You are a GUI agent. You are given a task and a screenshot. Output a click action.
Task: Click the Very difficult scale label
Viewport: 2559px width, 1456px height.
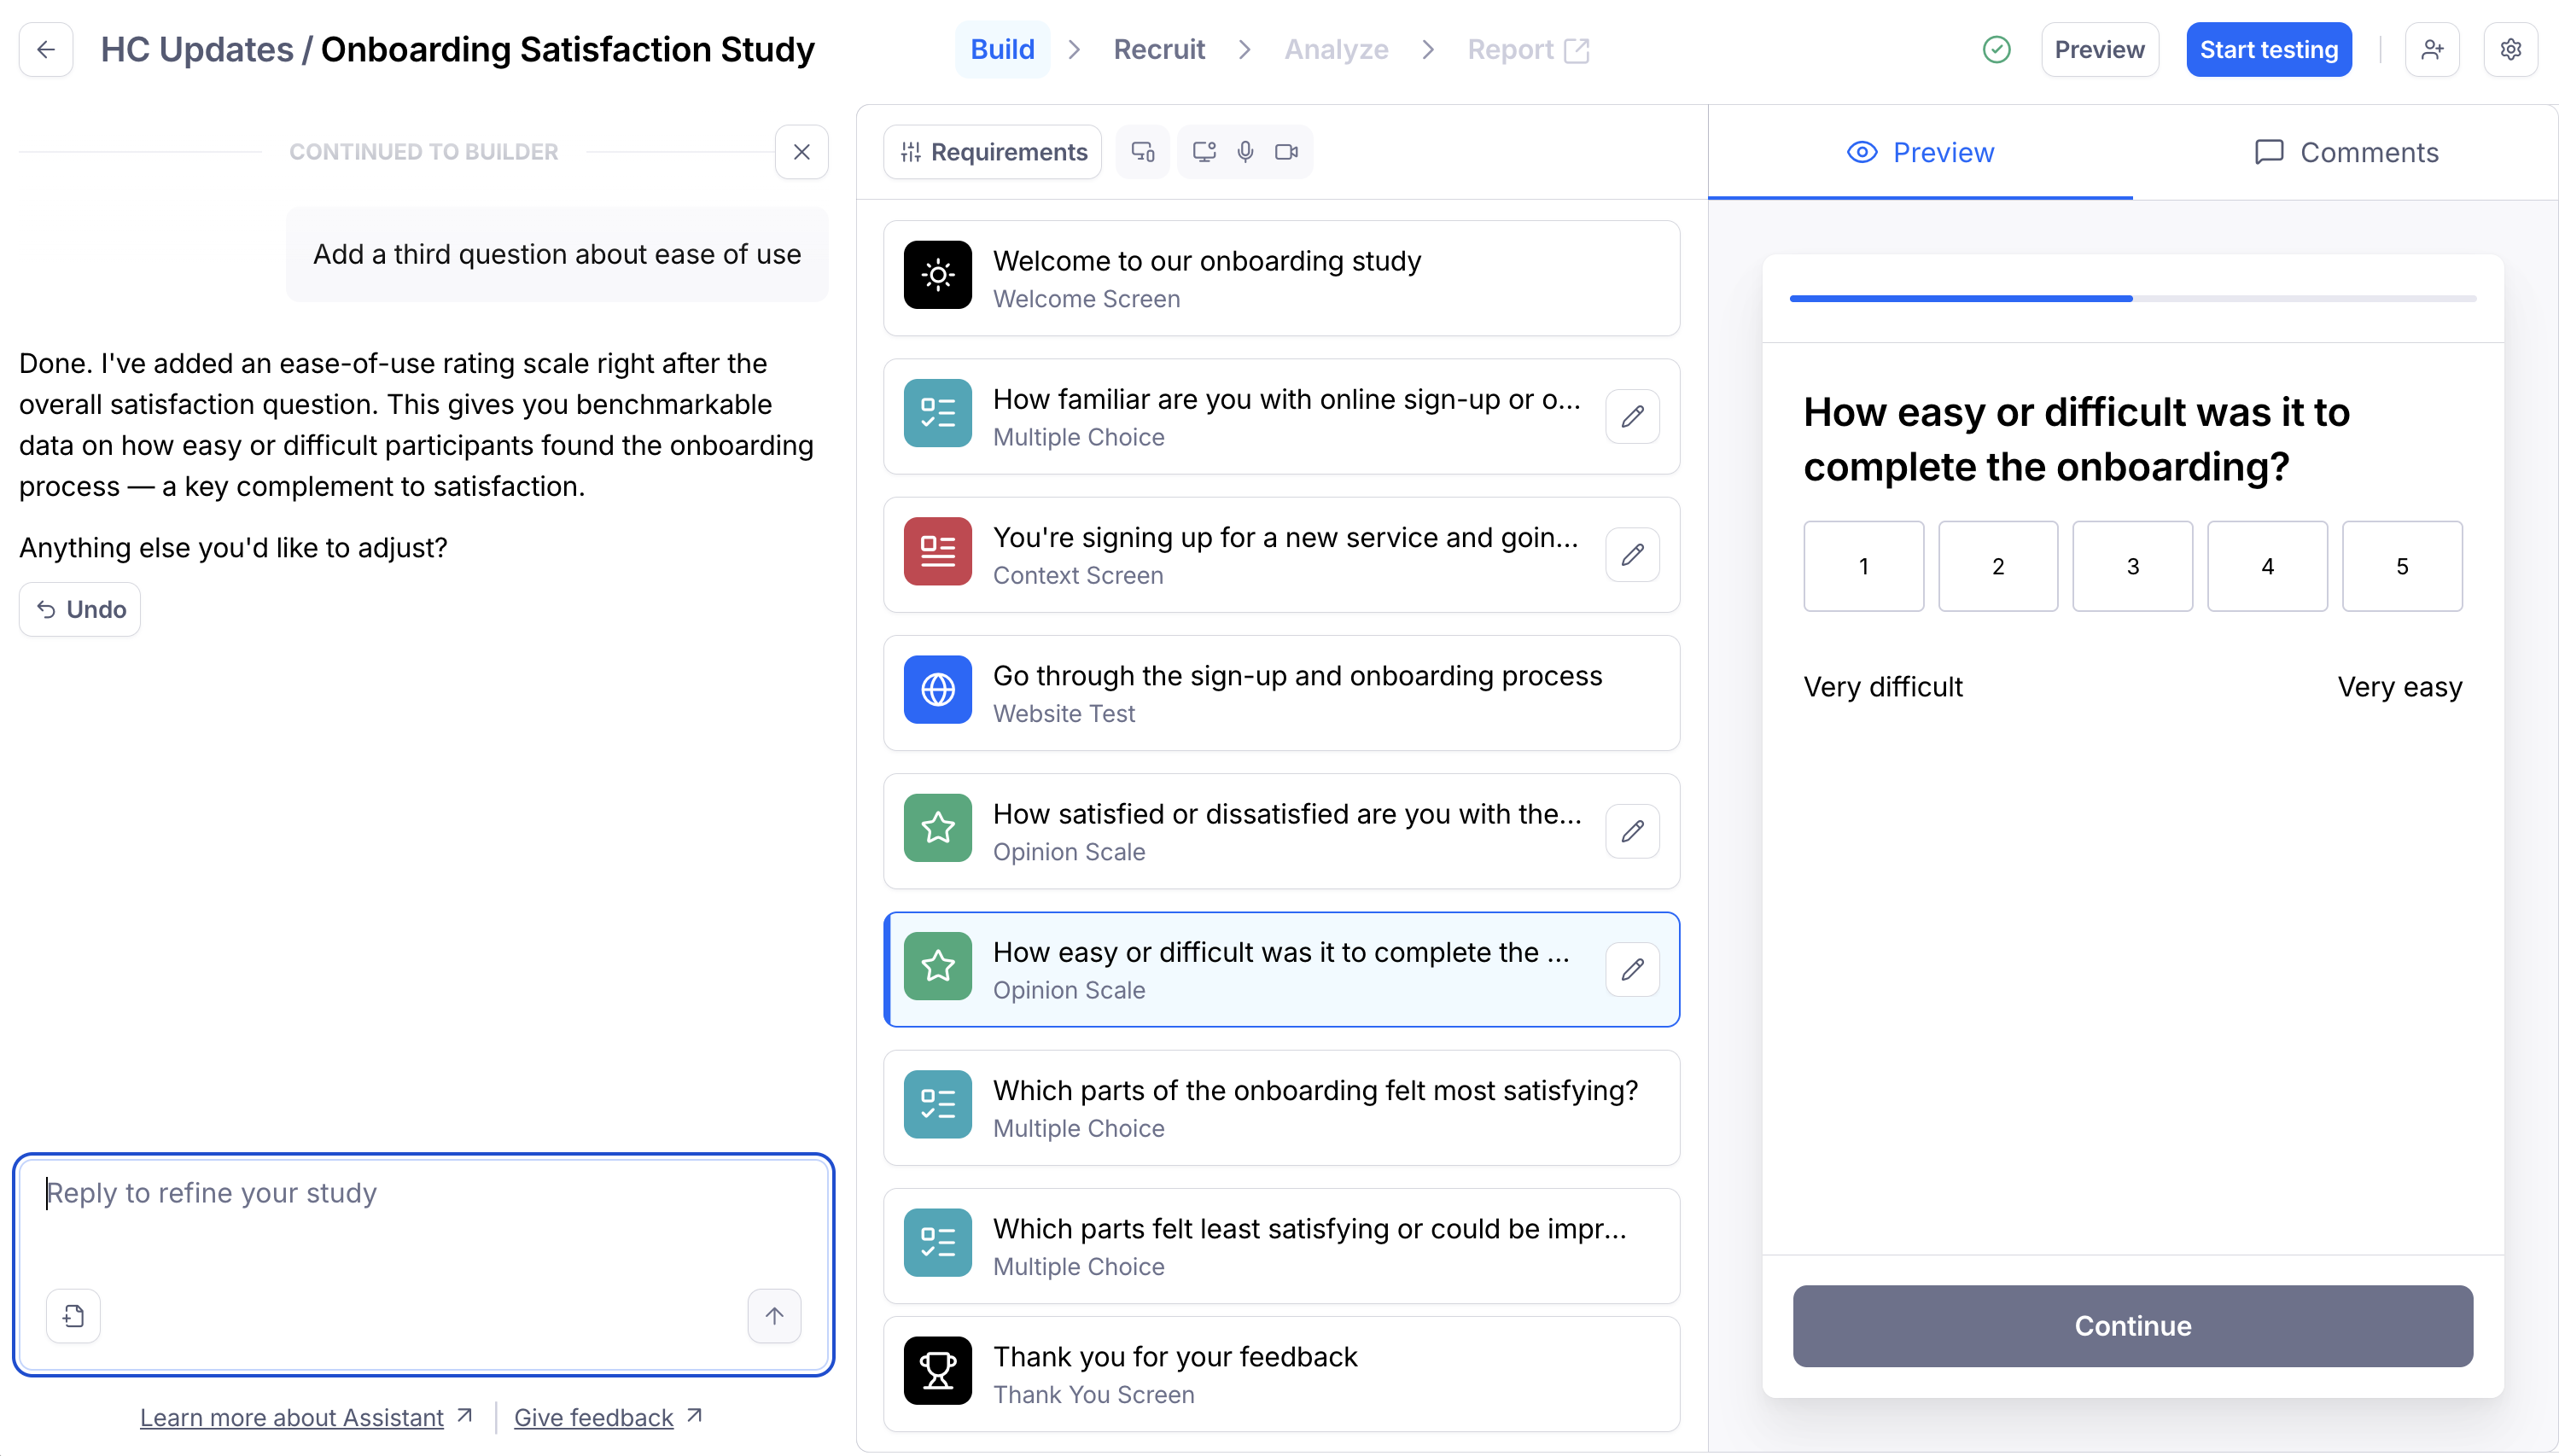[1882, 687]
